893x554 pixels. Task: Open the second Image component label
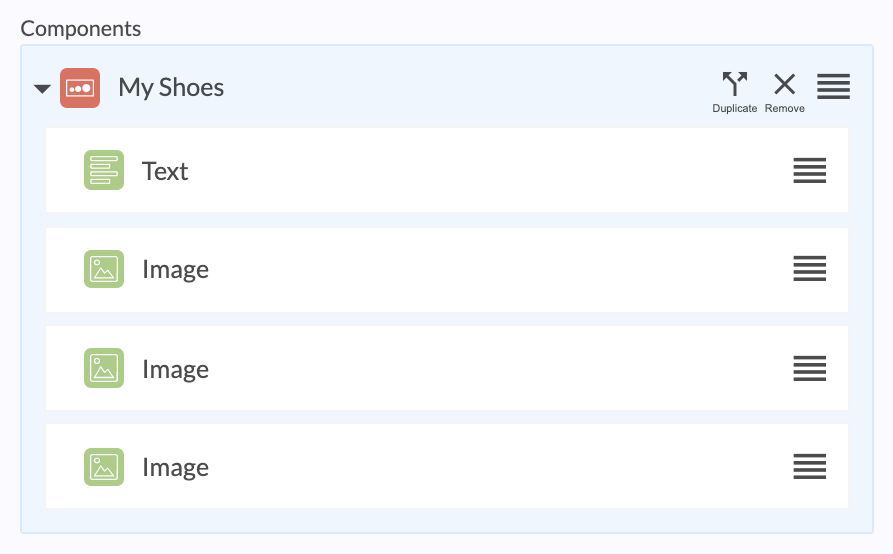(175, 369)
